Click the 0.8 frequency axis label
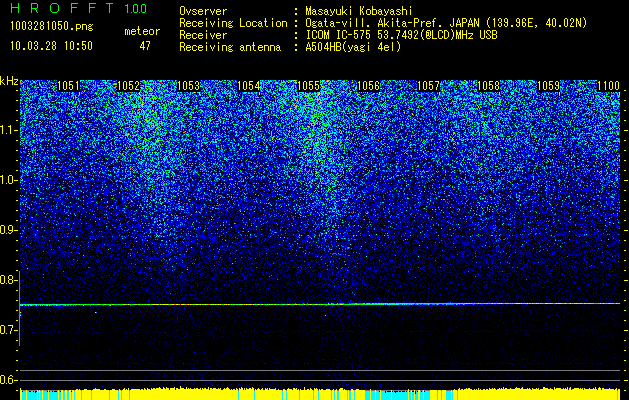 [9, 280]
